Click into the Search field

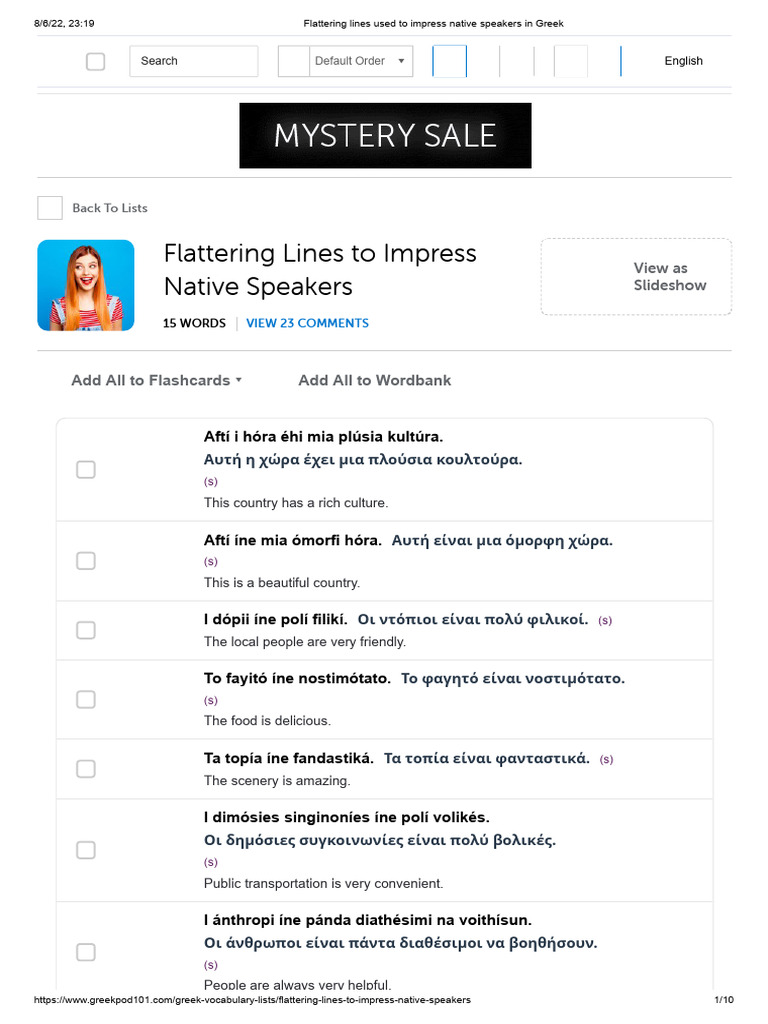tap(193, 61)
